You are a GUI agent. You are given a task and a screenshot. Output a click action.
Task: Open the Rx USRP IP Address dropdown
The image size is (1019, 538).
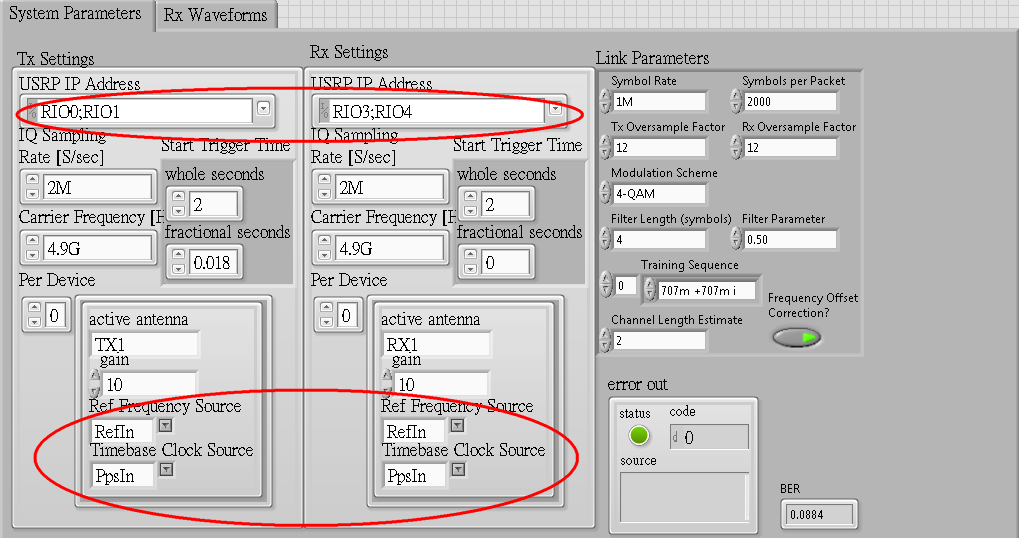point(555,109)
